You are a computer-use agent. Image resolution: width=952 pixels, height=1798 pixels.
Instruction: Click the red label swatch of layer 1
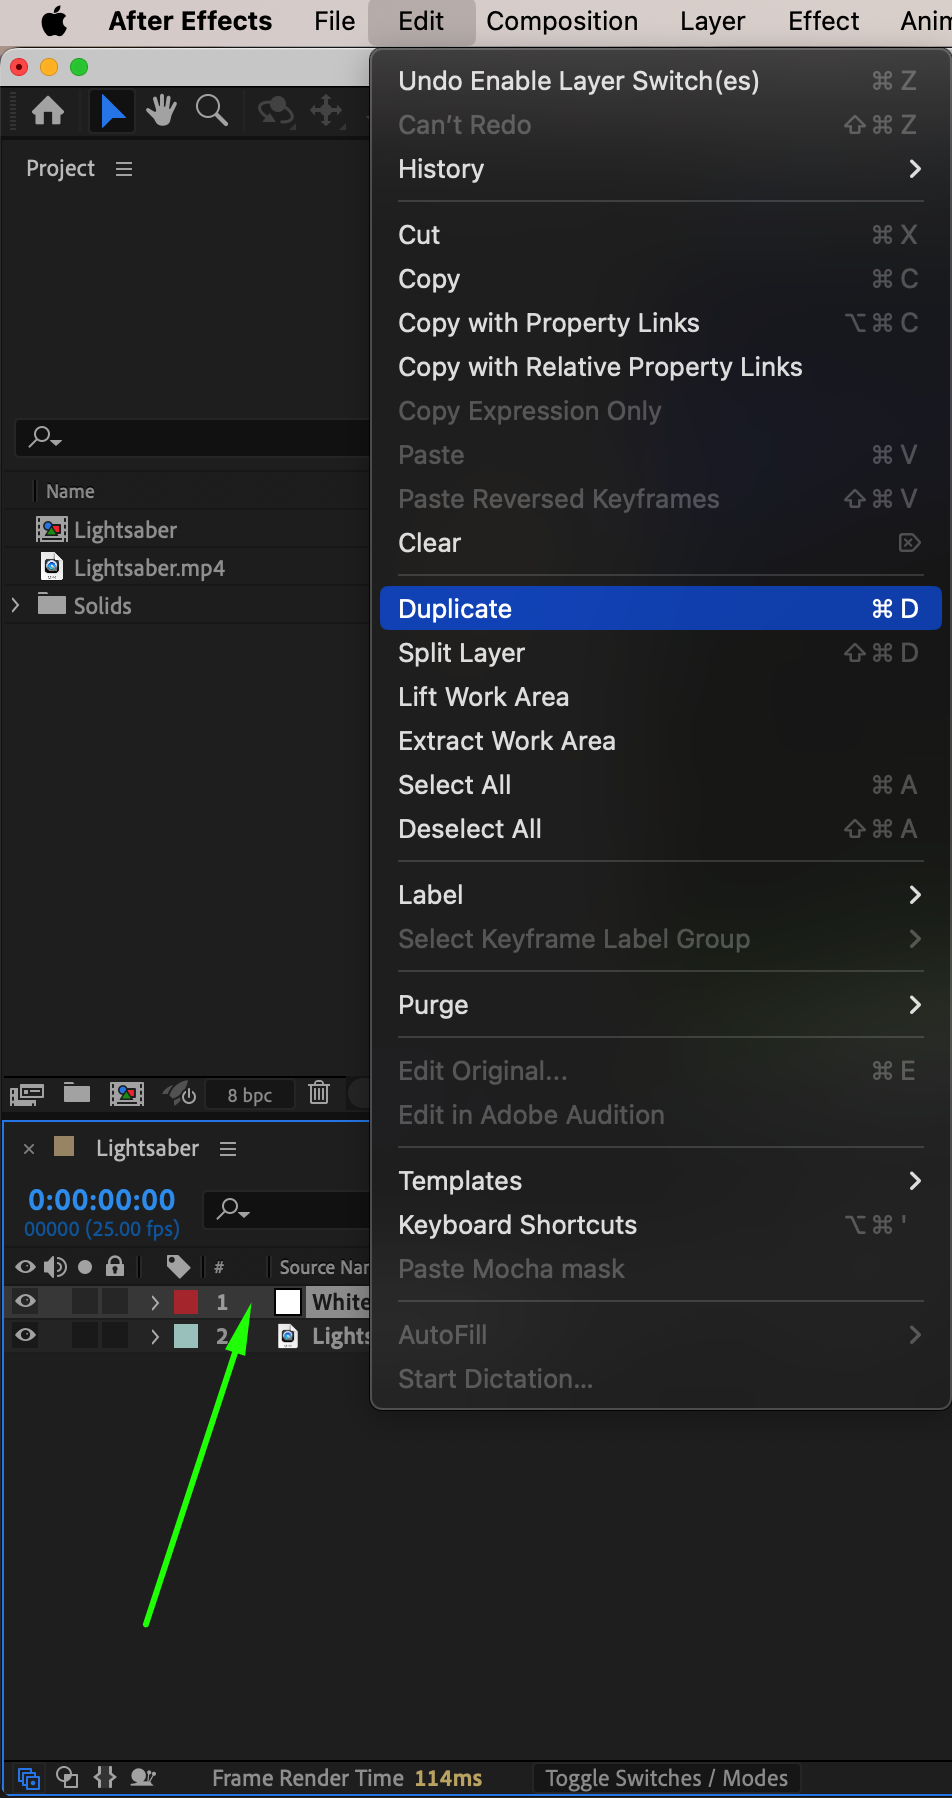point(186,1301)
